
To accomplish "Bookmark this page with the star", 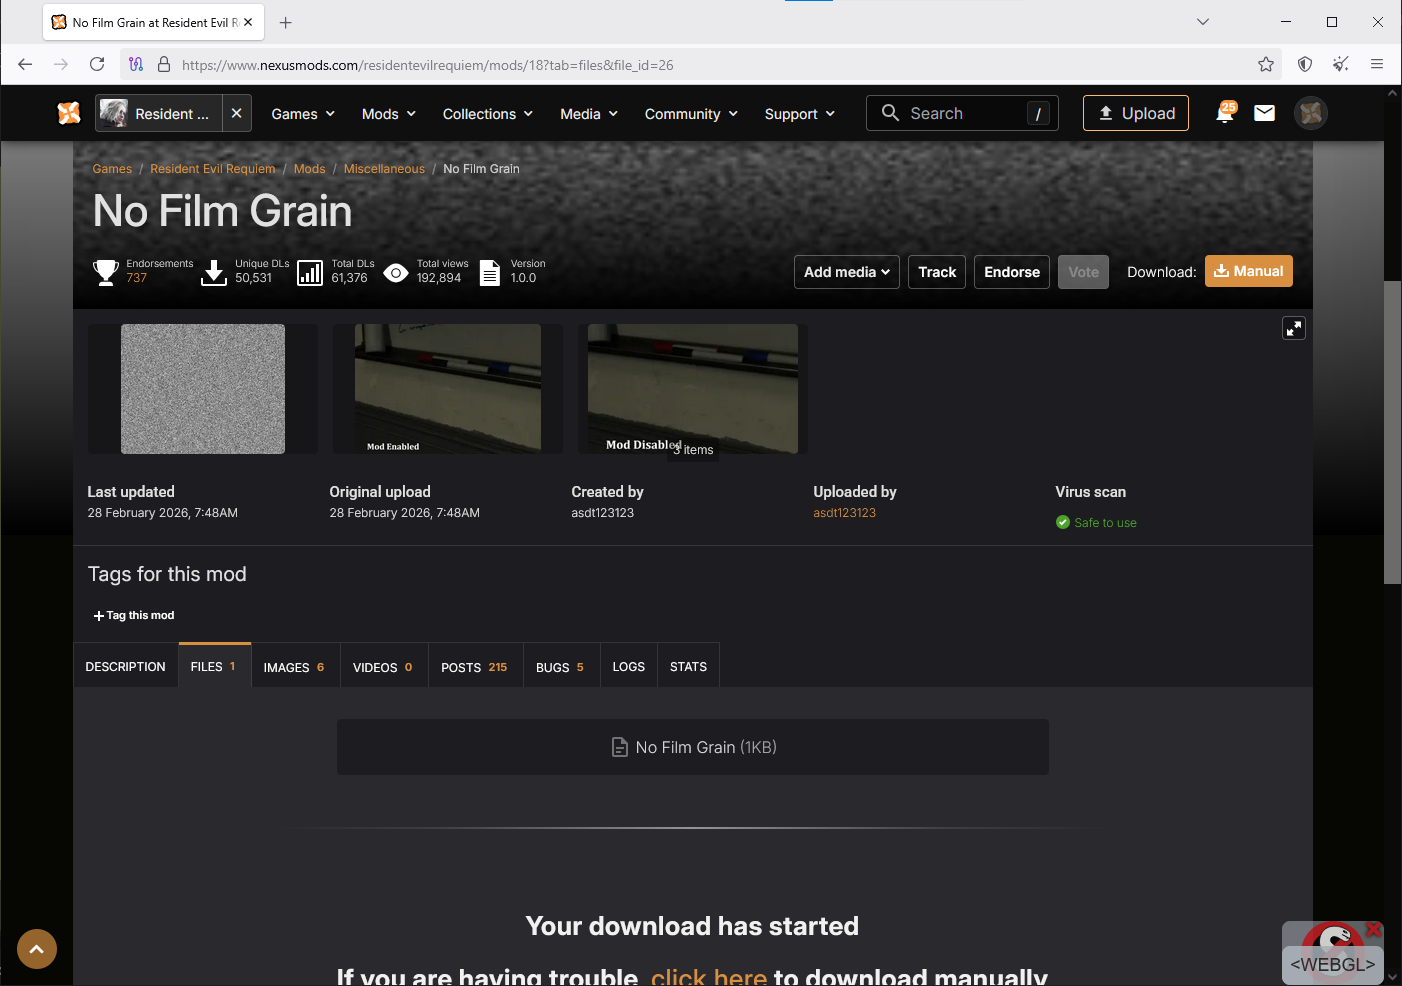I will click(1266, 64).
